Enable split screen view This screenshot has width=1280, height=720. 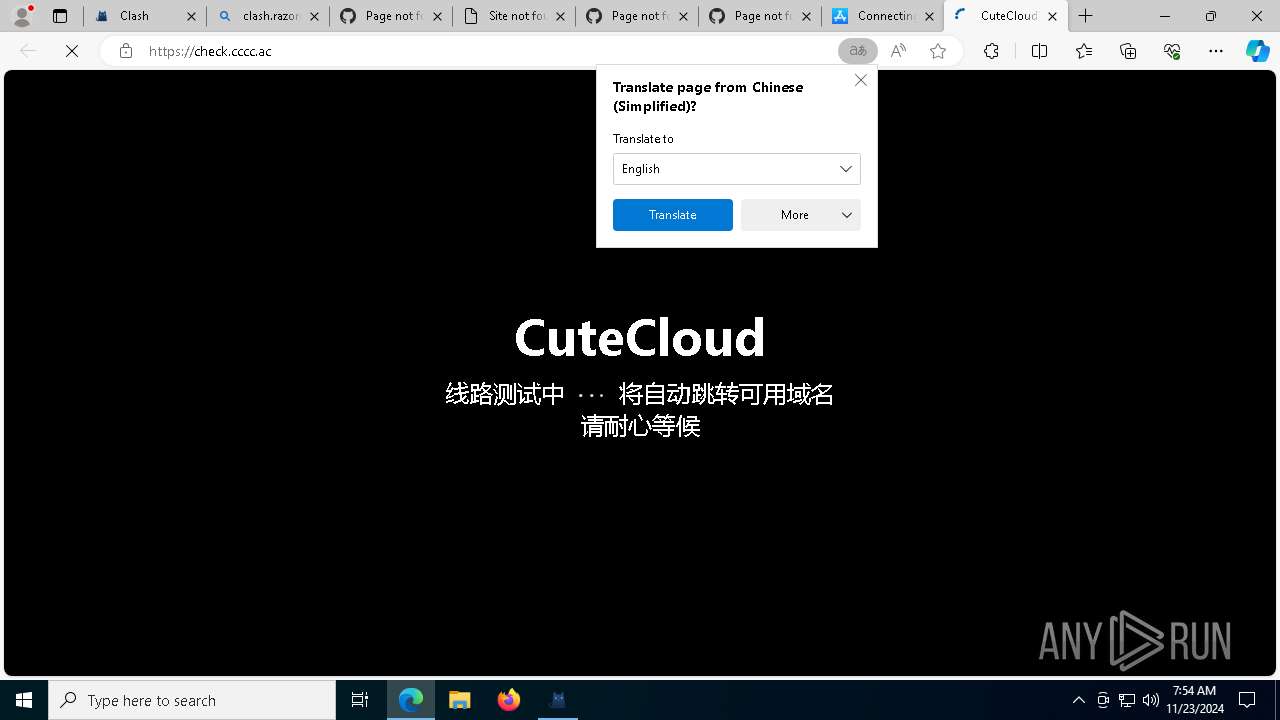click(1039, 51)
